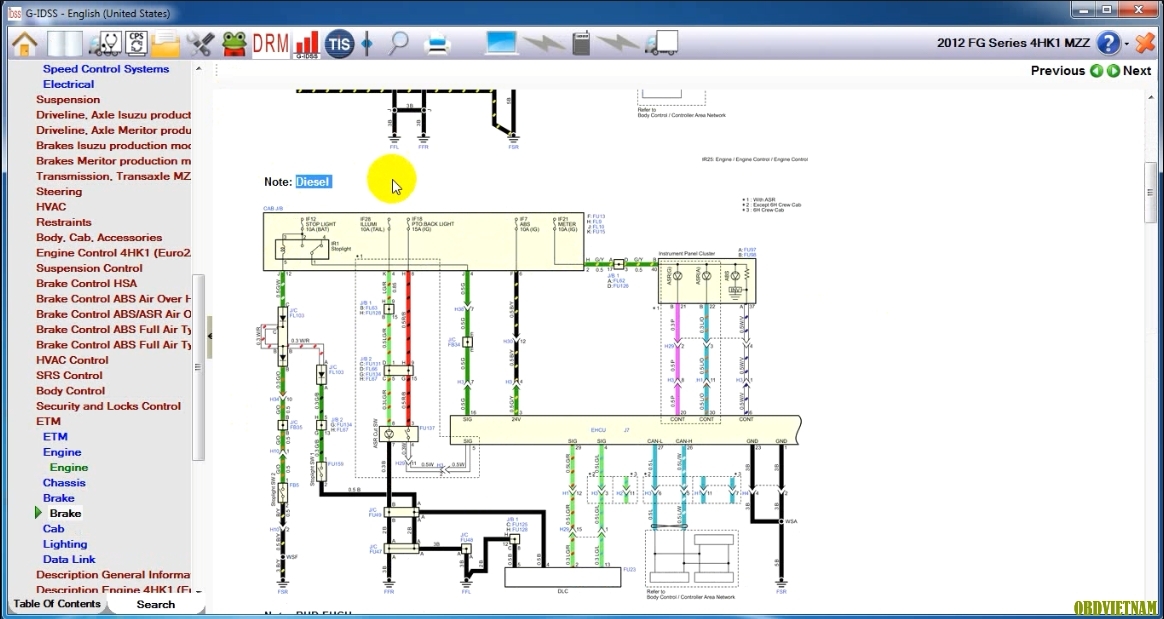Image resolution: width=1164 pixels, height=619 pixels.
Task: Open the Data Link ETM entry
Action: (69, 559)
